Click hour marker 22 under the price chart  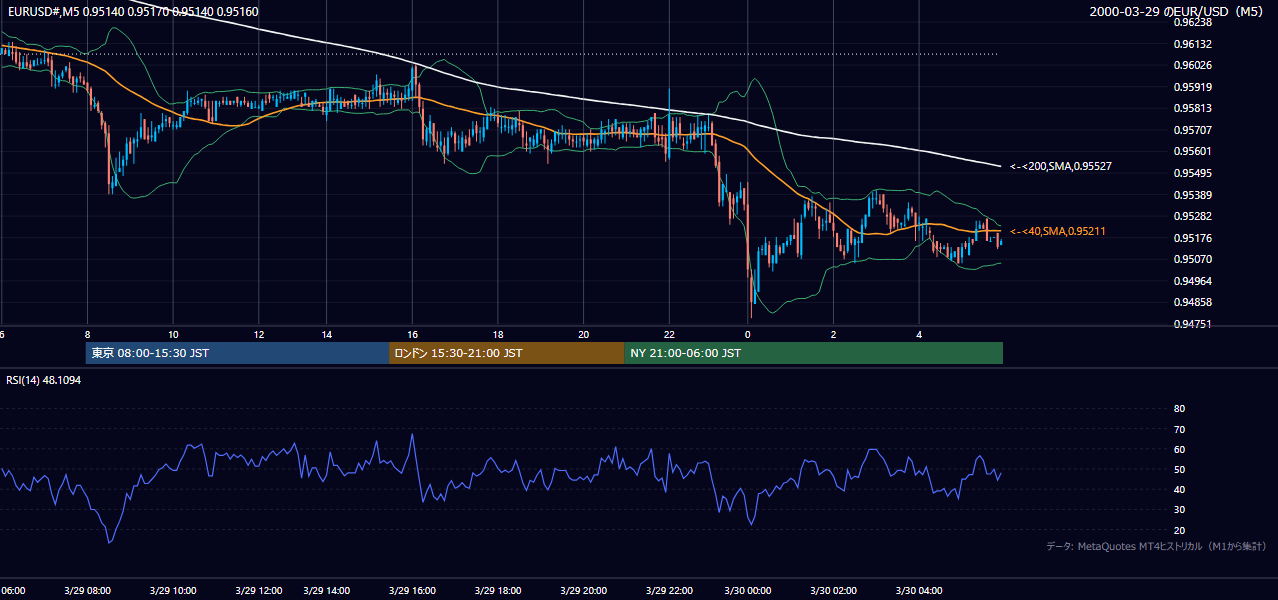(x=670, y=334)
